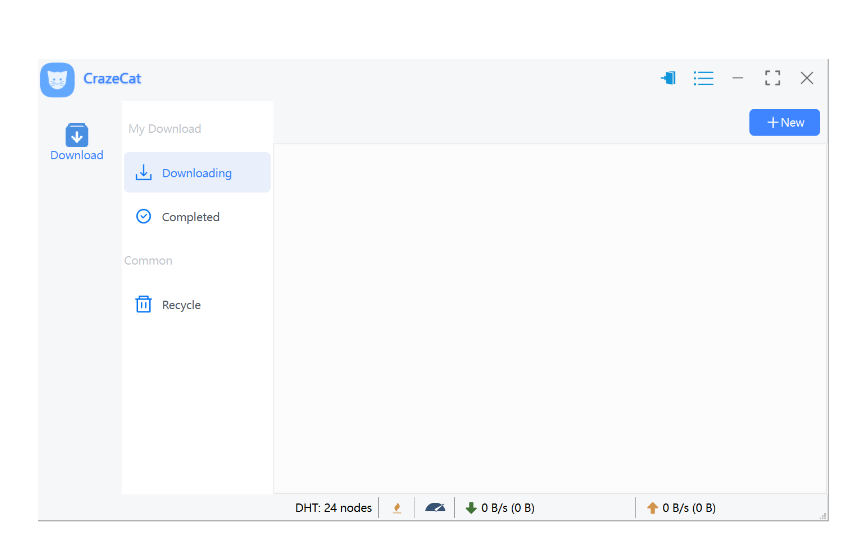Close the CrazeCat window
865x535 pixels.
pos(807,78)
